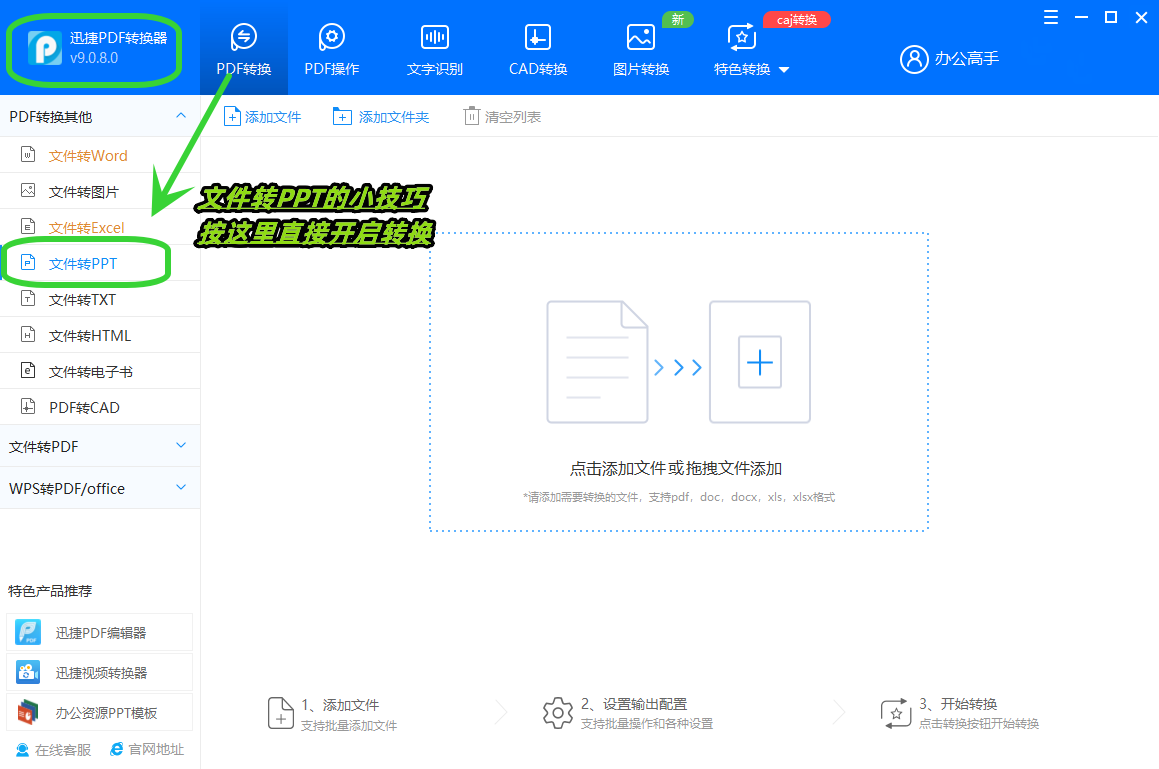The height and width of the screenshot is (769, 1159).
Task: Click the PDF转换 swap icon
Action: pos(243,36)
